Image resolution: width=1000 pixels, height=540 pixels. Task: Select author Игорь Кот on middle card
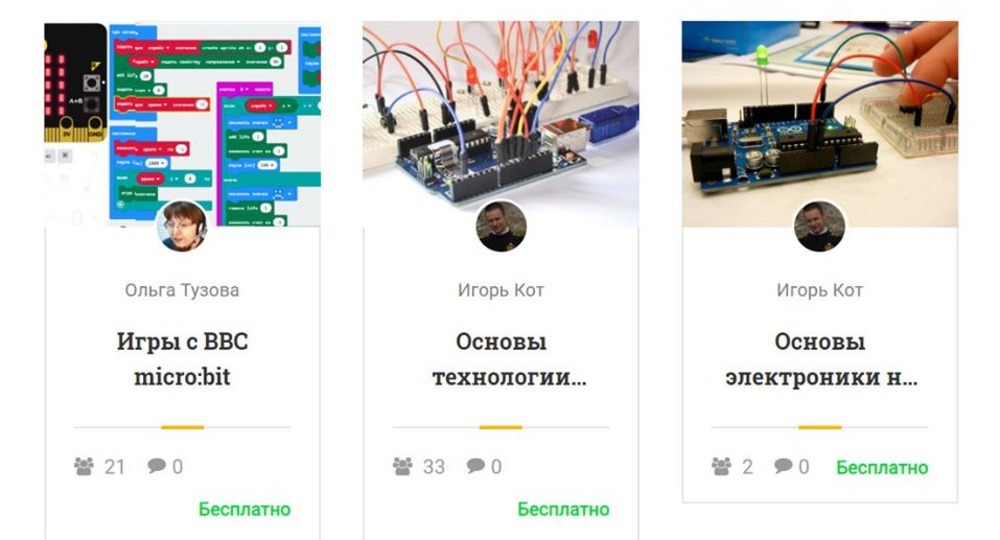pos(501,290)
